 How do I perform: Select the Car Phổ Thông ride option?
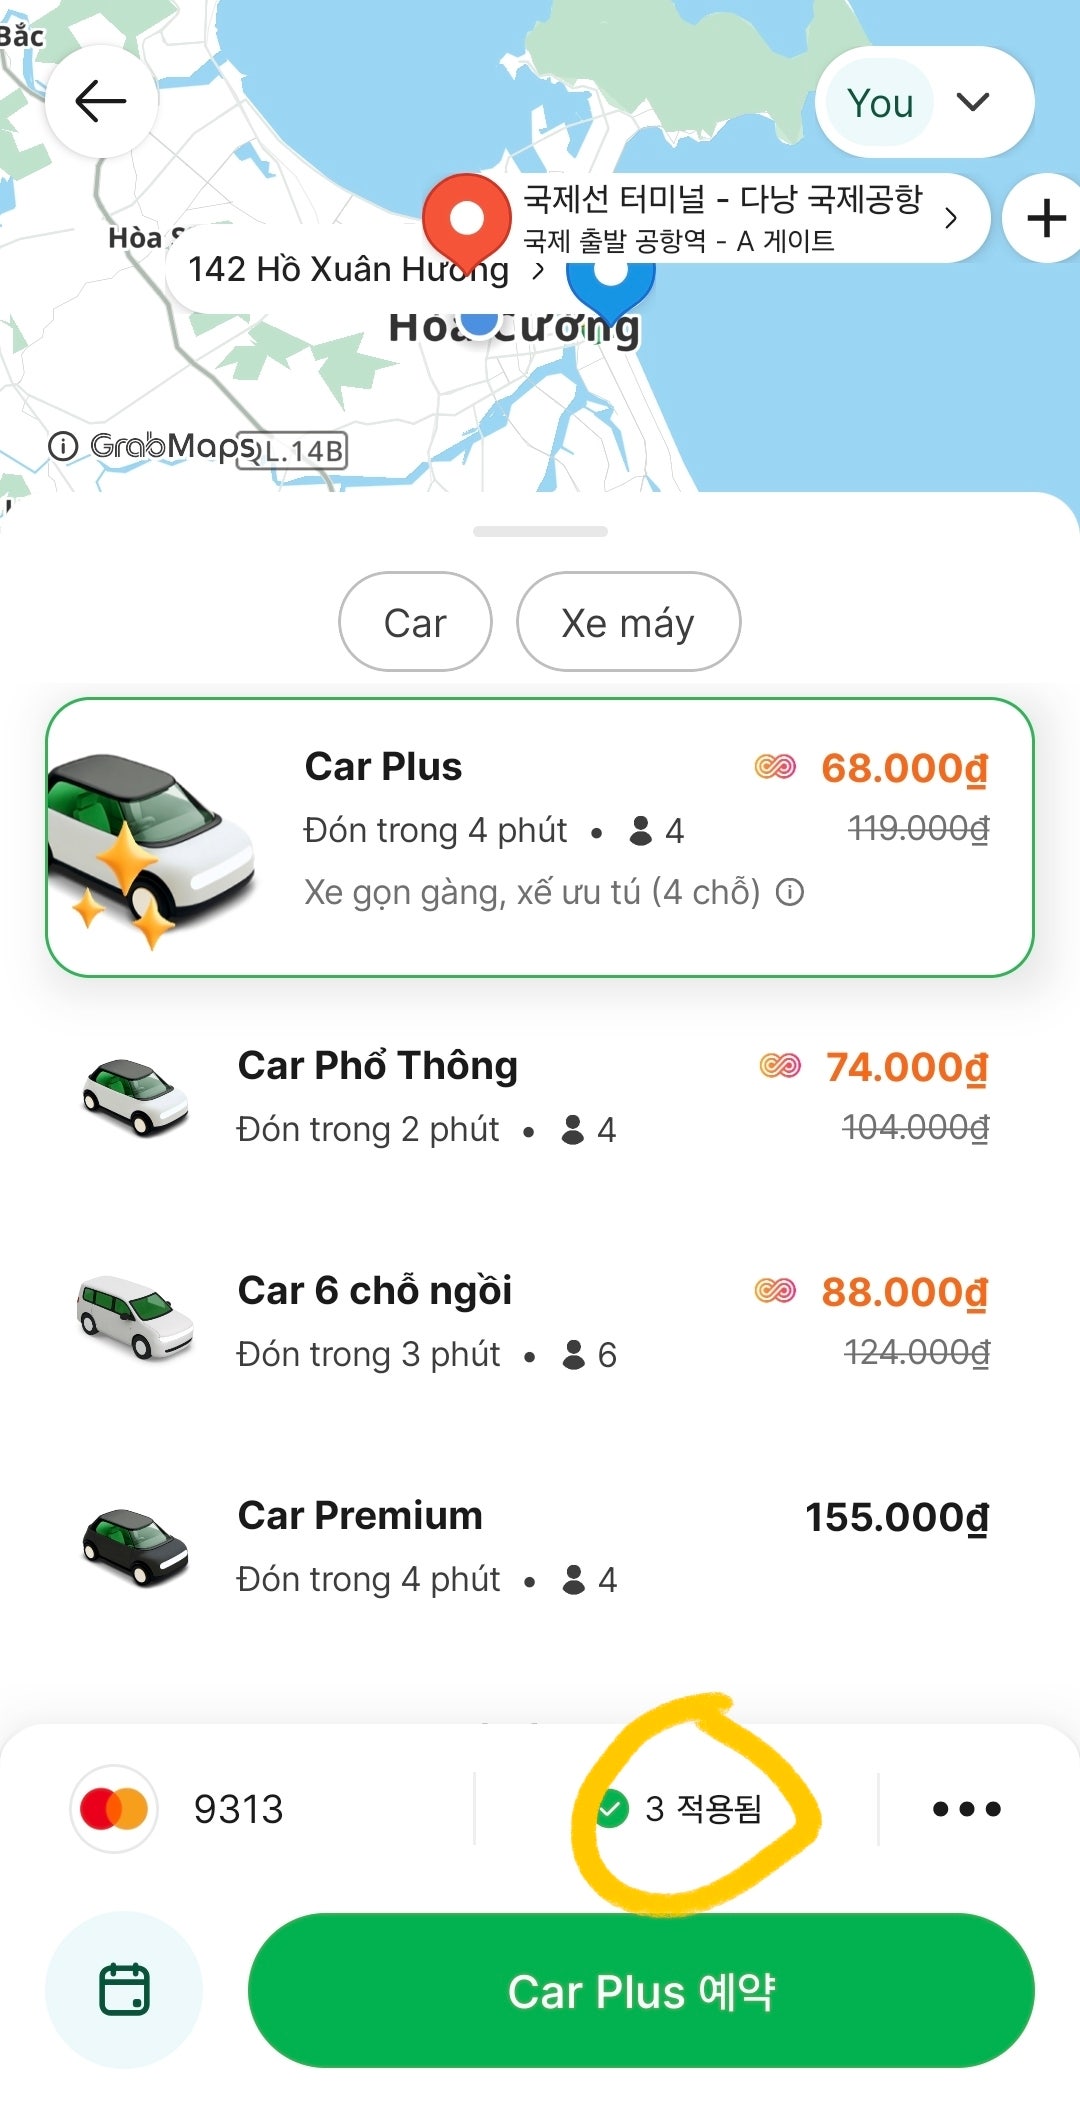tap(540, 1096)
